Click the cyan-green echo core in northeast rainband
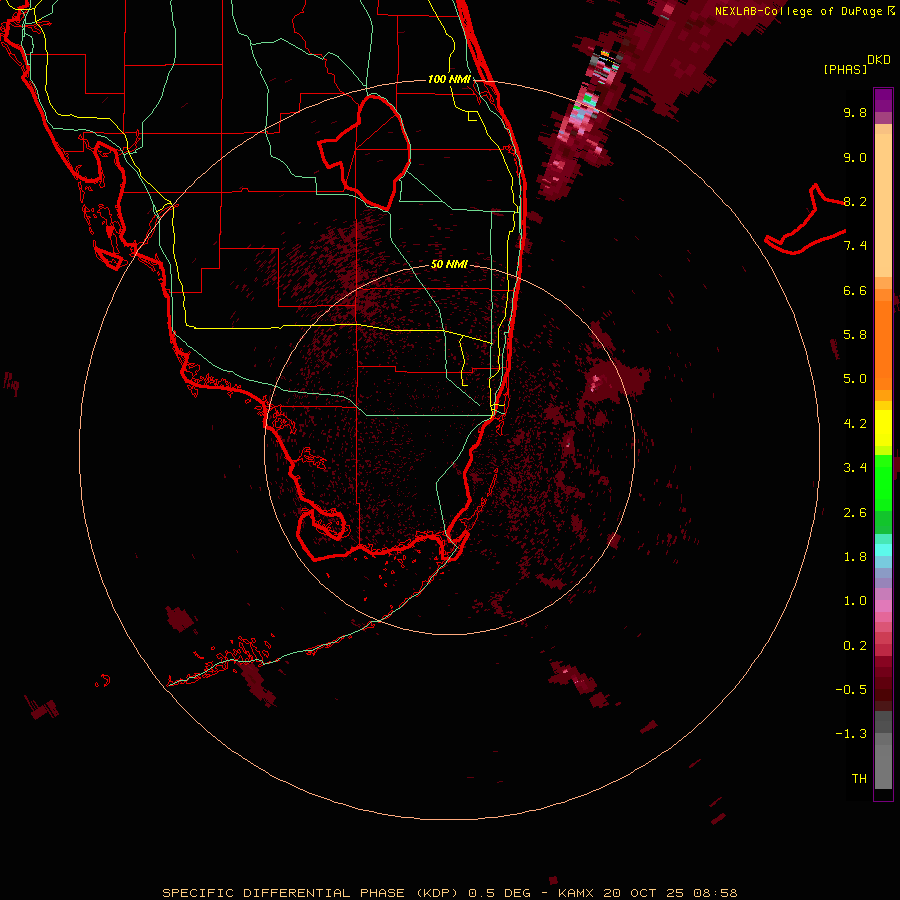Viewport: 900px width, 900px height. pos(587,101)
